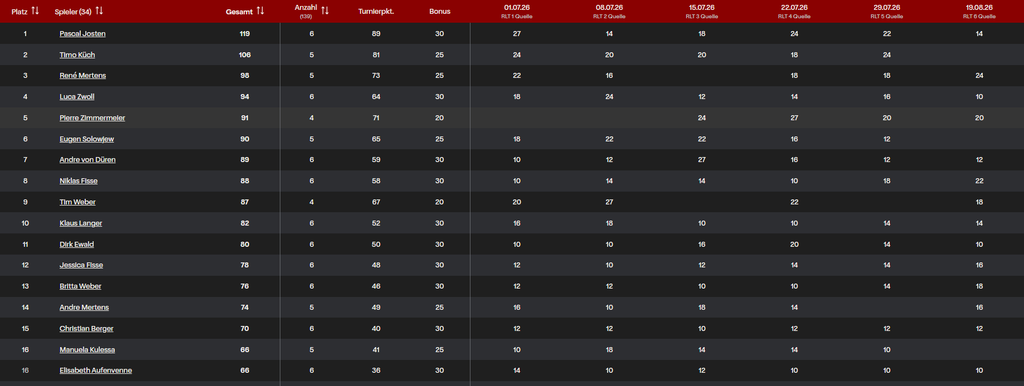1024x386 pixels.
Task: Select Turnierpkt. value 67 in Tim Weber row
Action: (x=376, y=202)
